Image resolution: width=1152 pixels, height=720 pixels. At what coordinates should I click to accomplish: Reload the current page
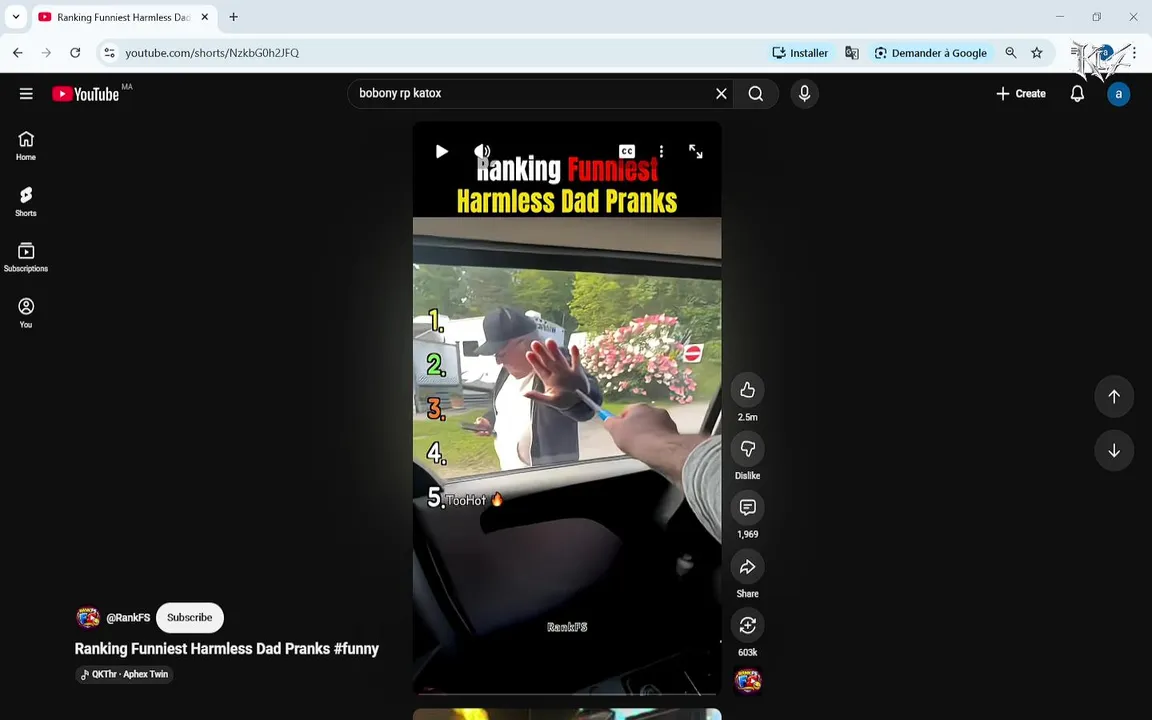coord(75,53)
